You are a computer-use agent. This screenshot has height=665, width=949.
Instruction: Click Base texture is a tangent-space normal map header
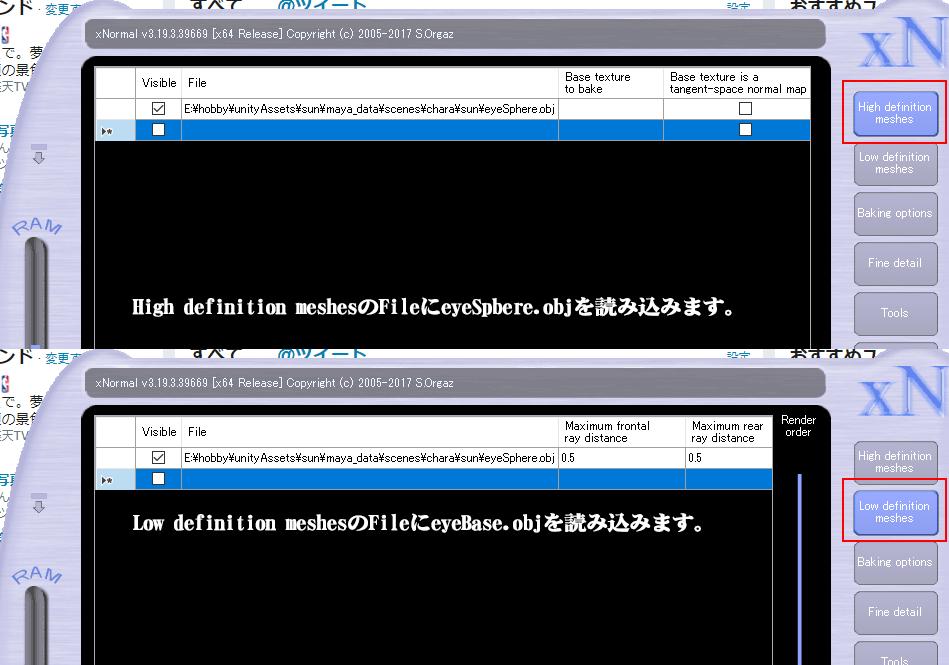click(737, 83)
